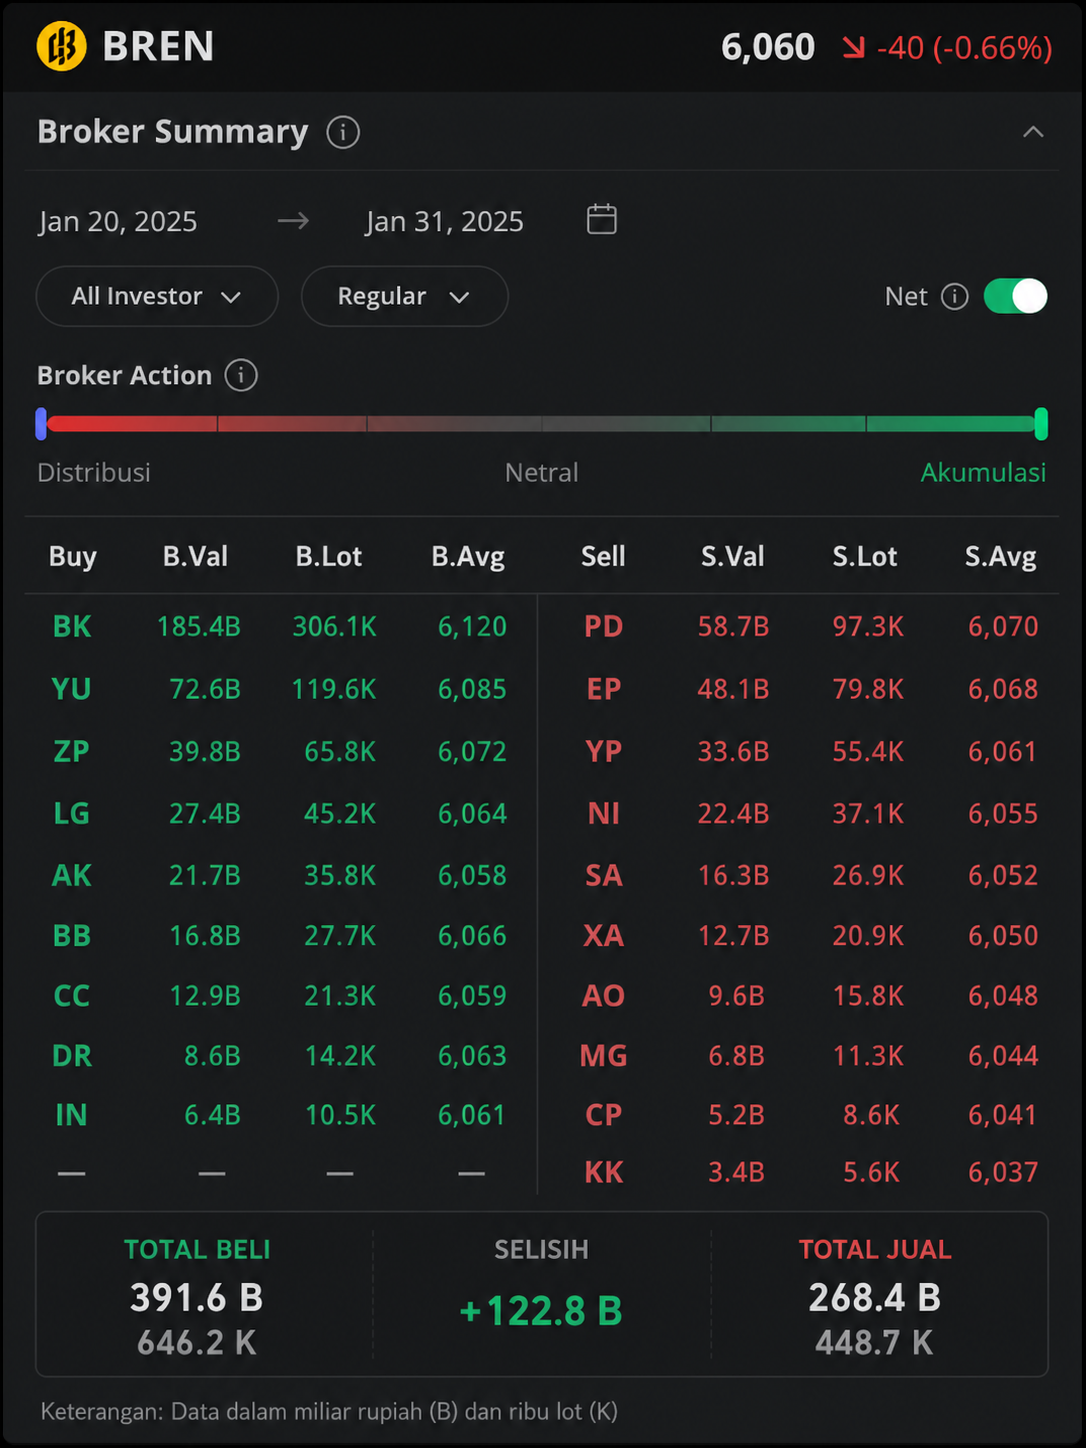Click arrow between start and end dates
1086x1448 pixels.
(293, 220)
